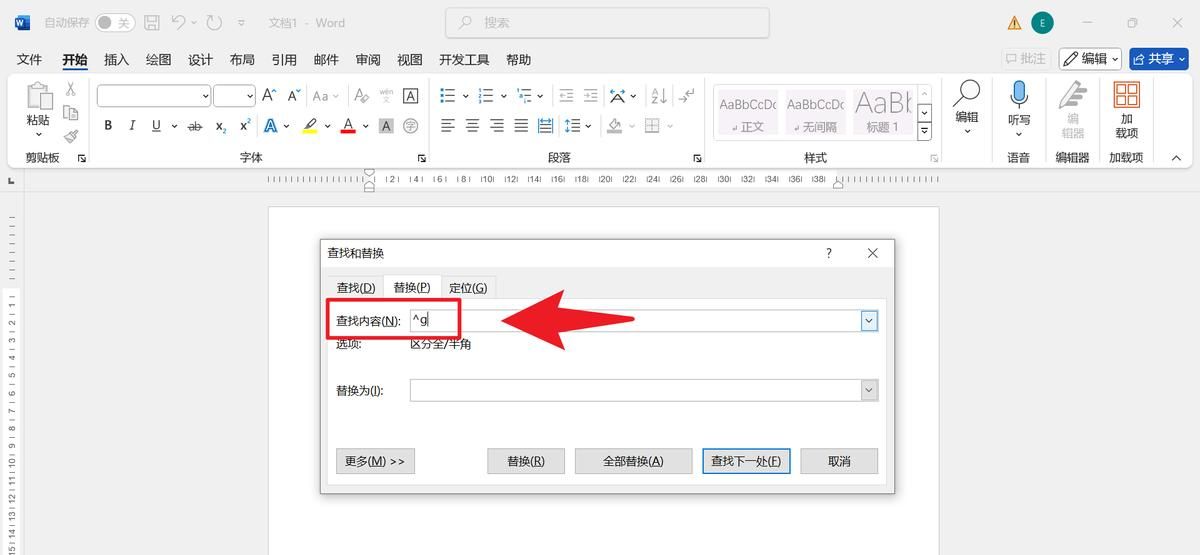Screen dimensions: 1200x555
Task: Click the Find Next (查找下一处) button
Action: 747,461
